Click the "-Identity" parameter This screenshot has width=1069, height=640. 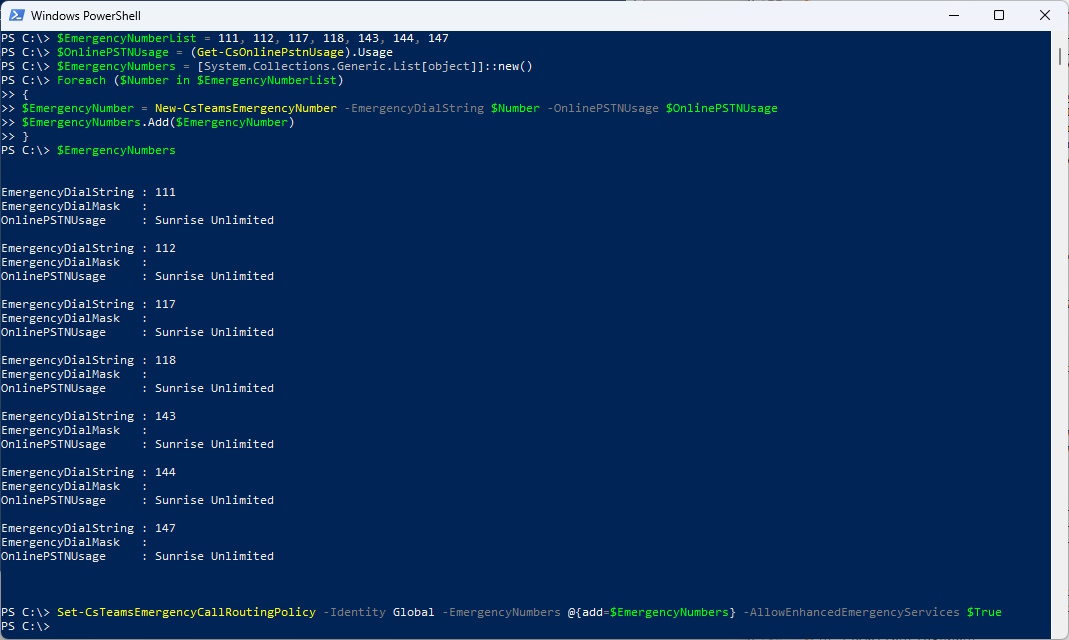tap(354, 612)
